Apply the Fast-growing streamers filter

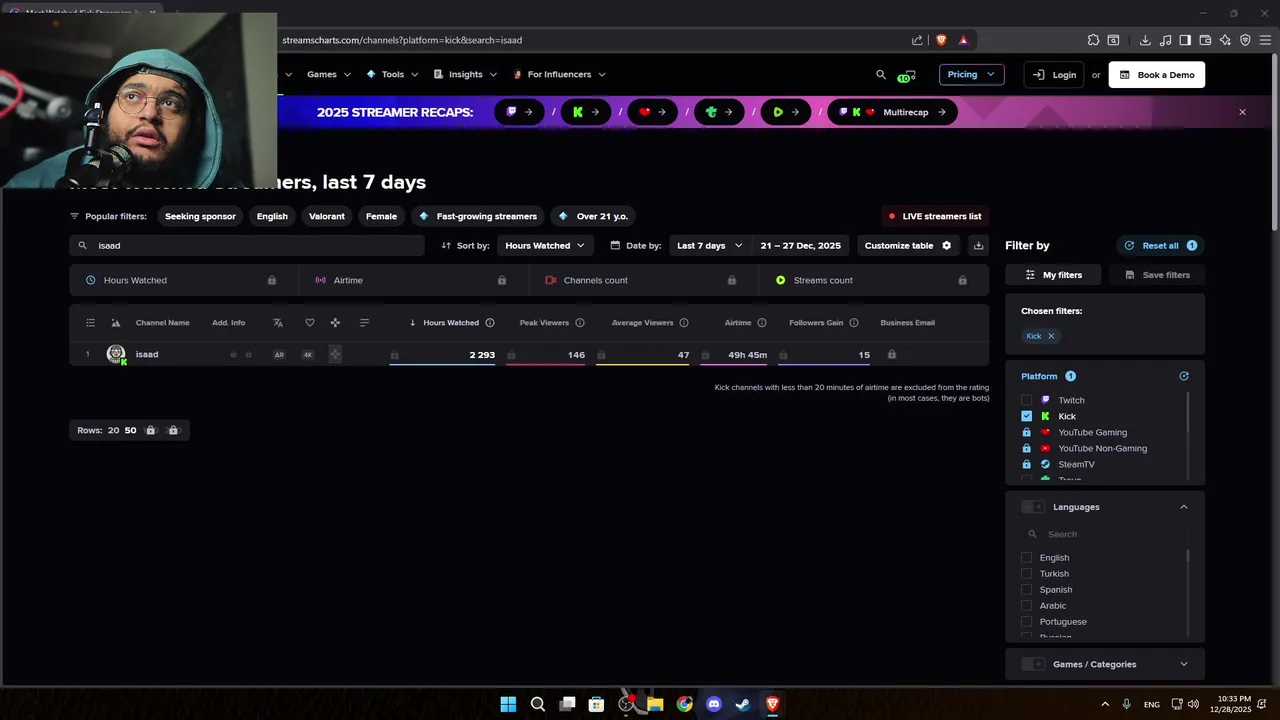coord(478,216)
